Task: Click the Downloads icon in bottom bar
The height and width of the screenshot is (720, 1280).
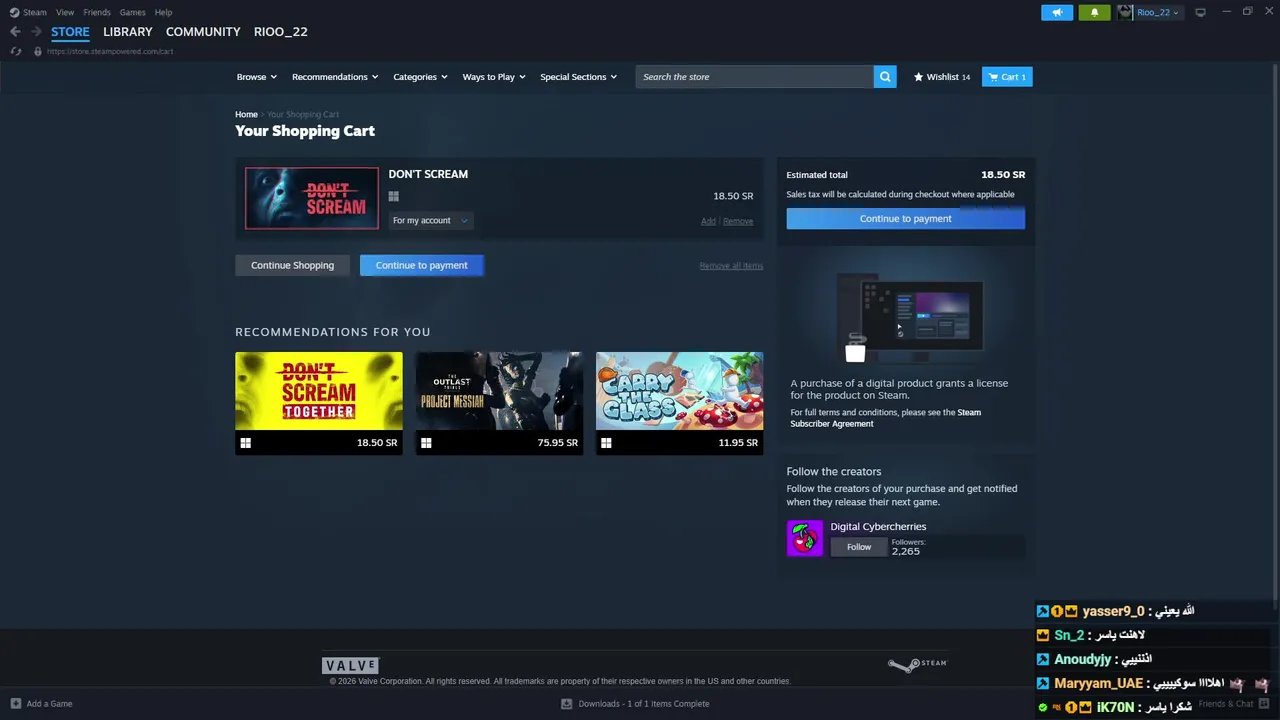Action: 568,704
